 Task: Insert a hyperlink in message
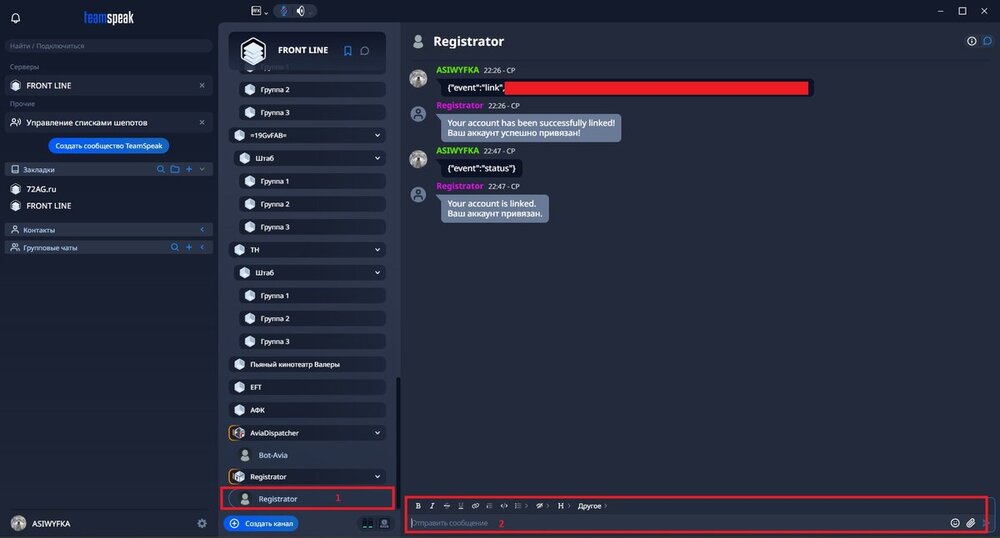[x=475, y=506]
